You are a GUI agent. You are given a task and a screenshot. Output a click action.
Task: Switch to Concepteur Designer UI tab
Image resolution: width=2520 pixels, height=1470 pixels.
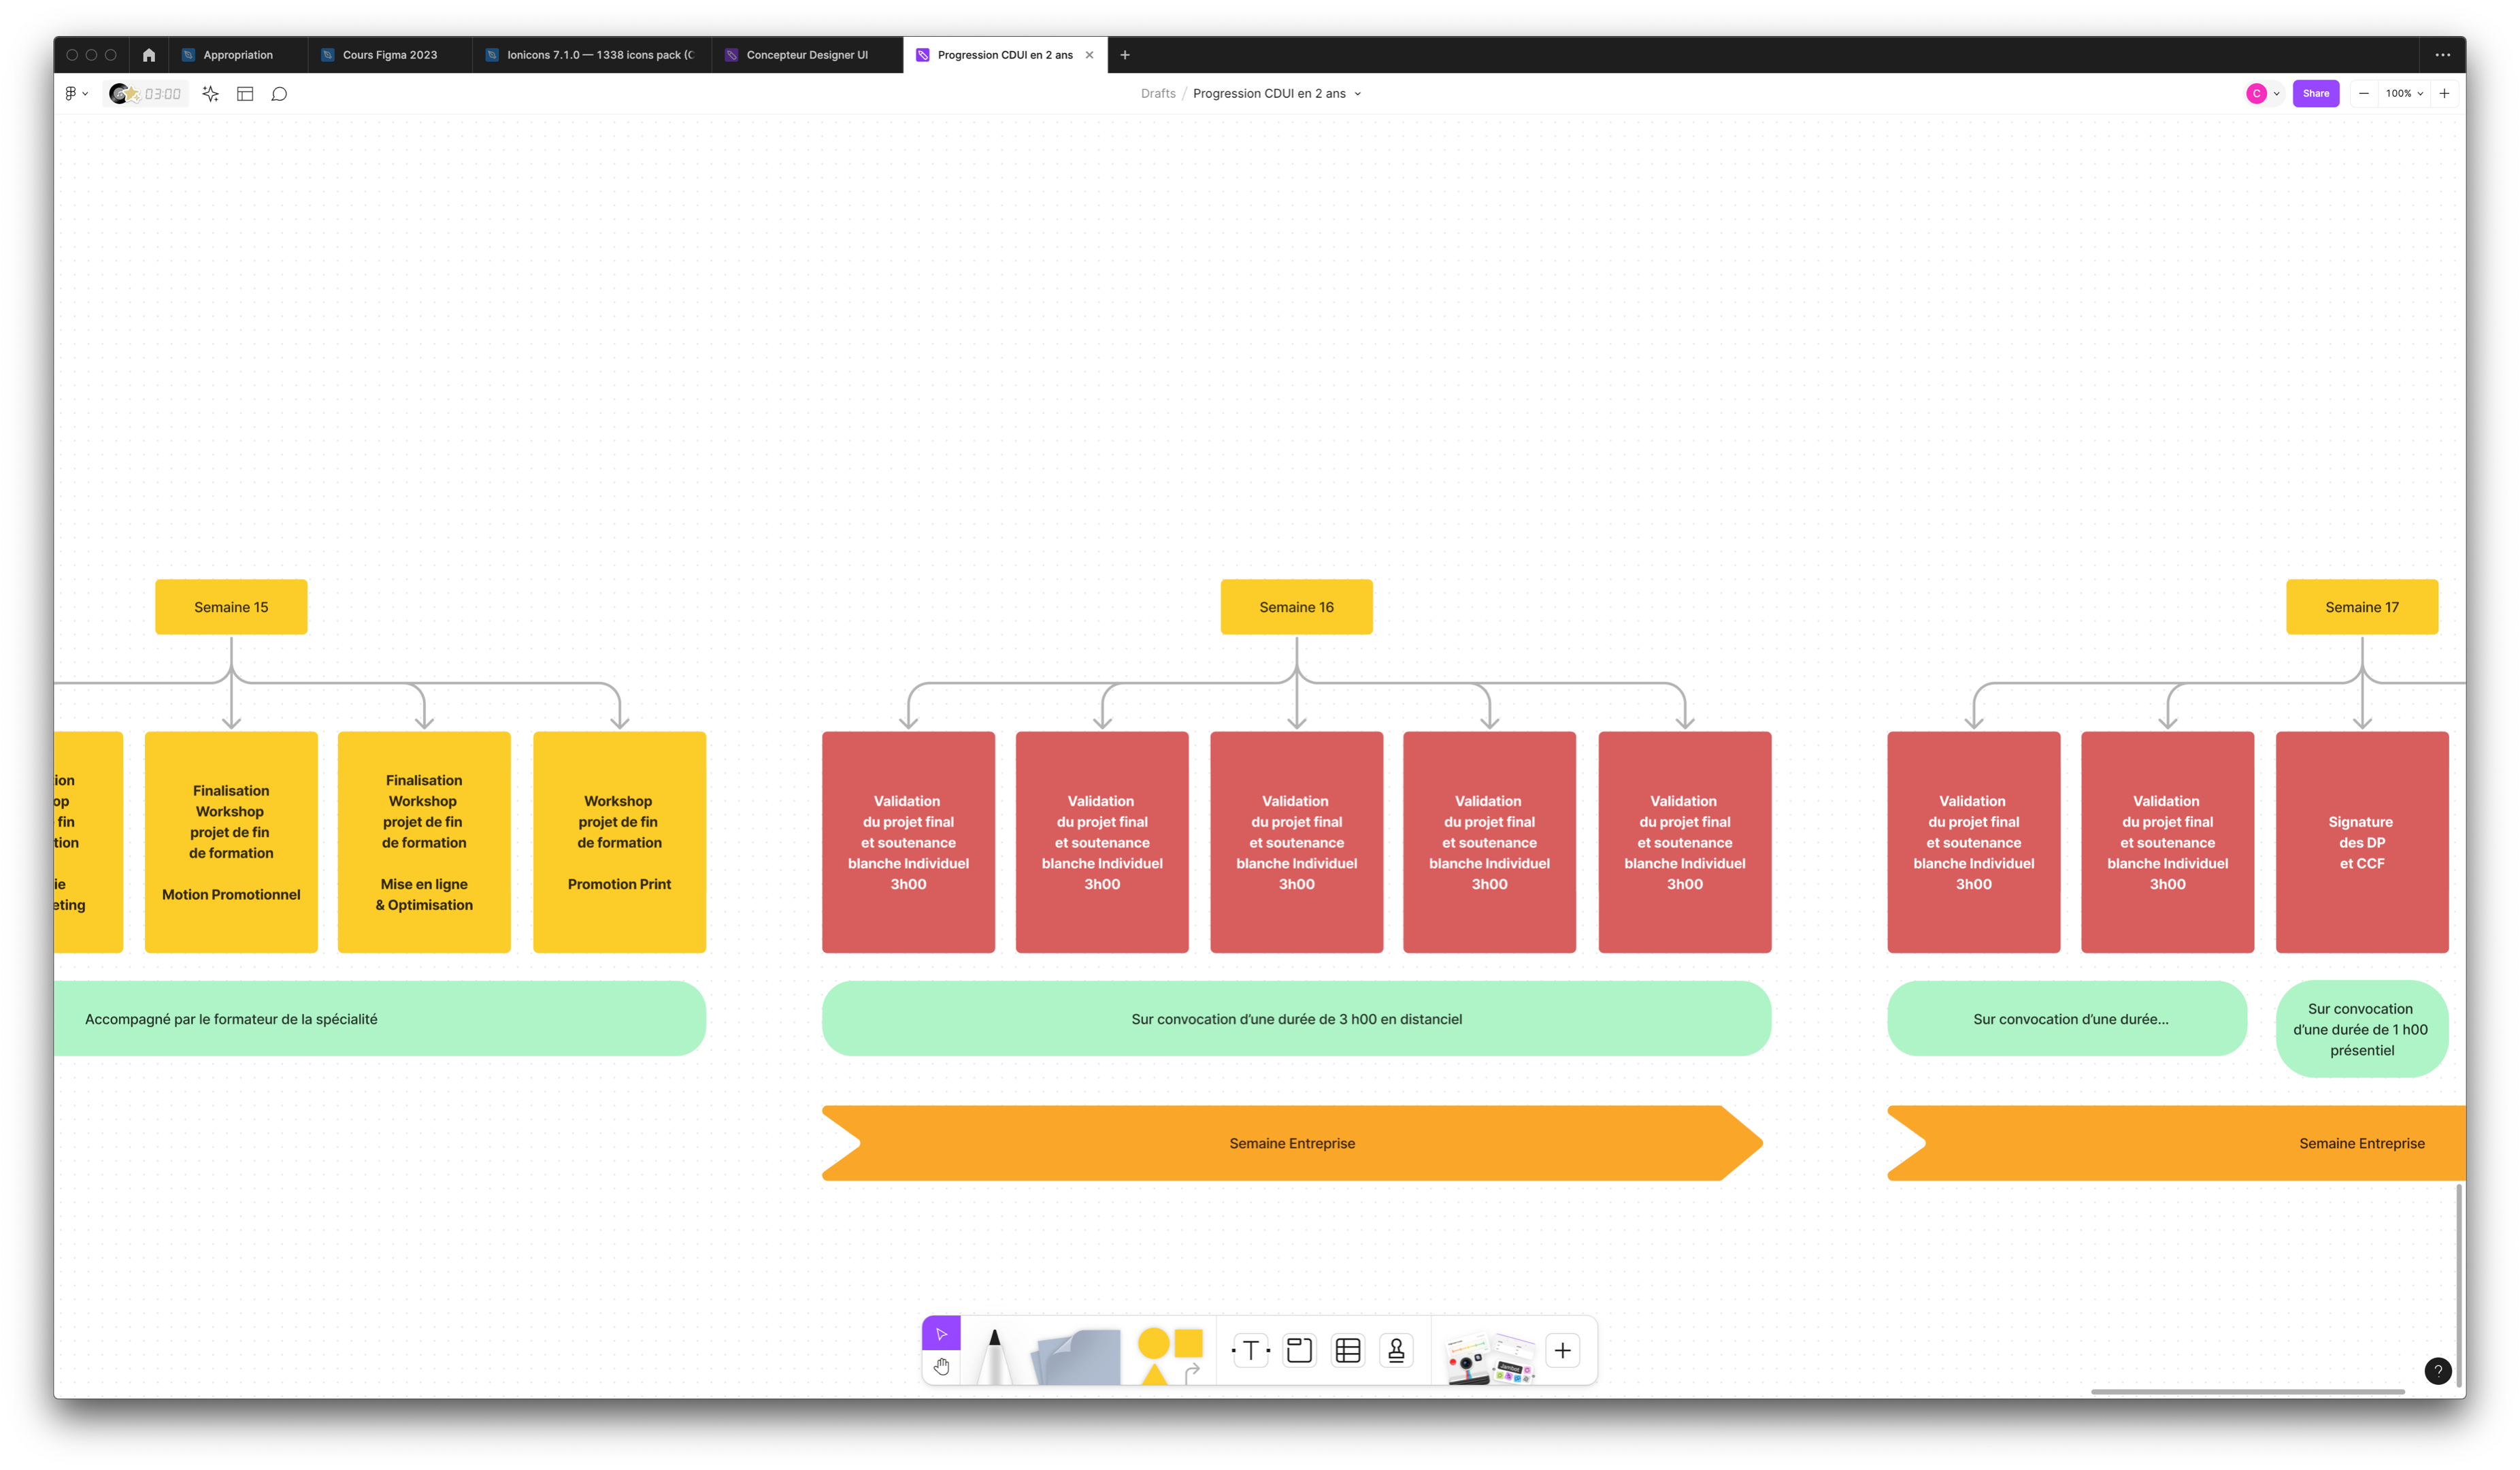(x=806, y=55)
